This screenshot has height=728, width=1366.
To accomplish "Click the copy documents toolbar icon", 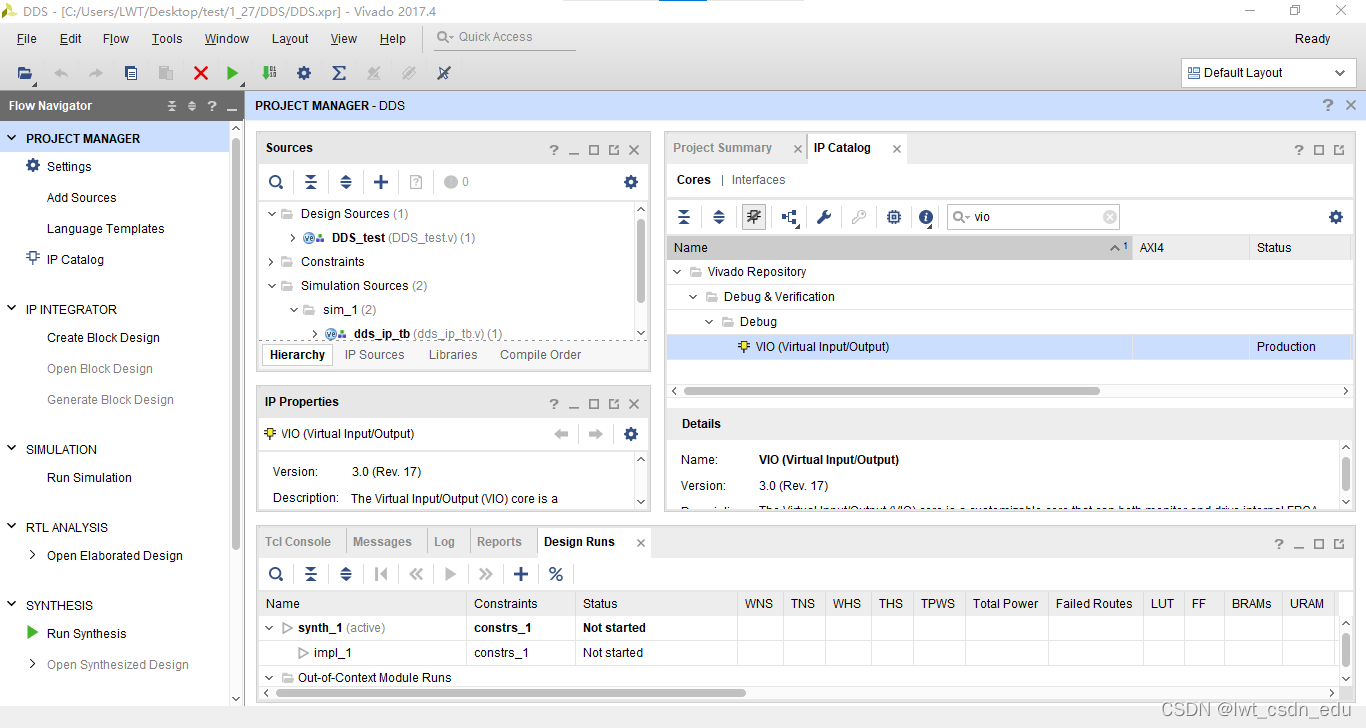I will click(131, 73).
